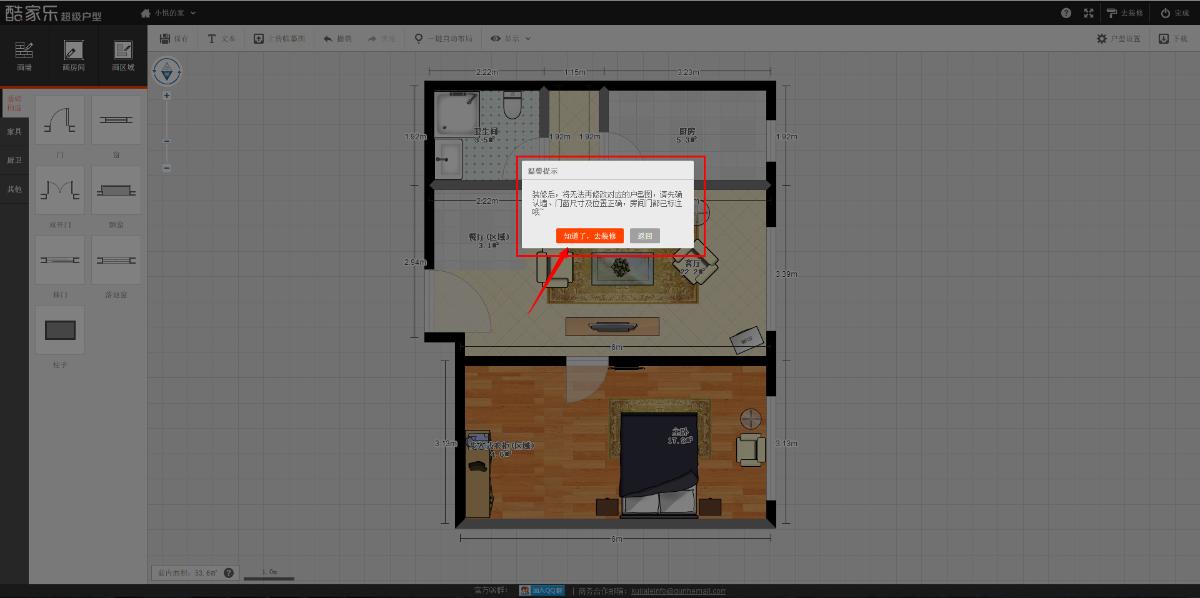
Task: Click the fullscreen icon in top bar
Action: (1088, 13)
